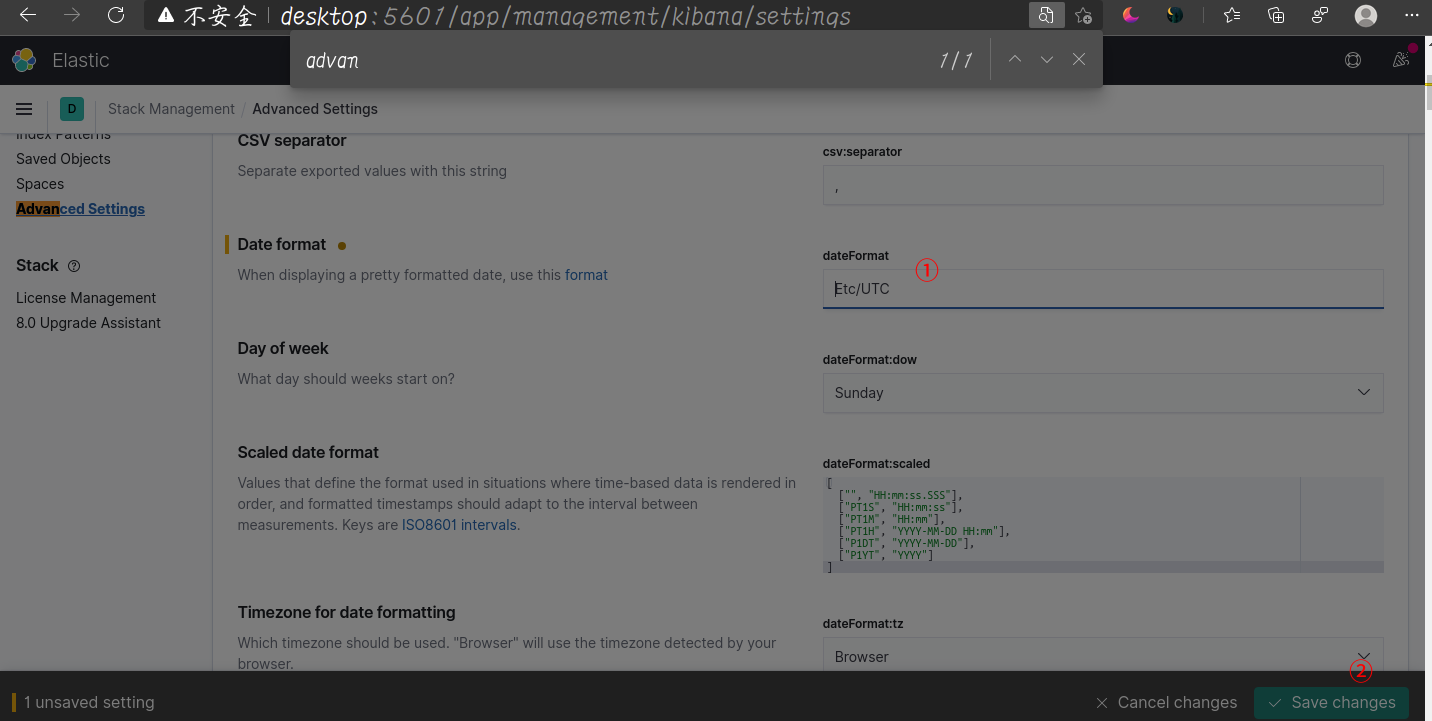Click the D space avatar

tap(71, 109)
